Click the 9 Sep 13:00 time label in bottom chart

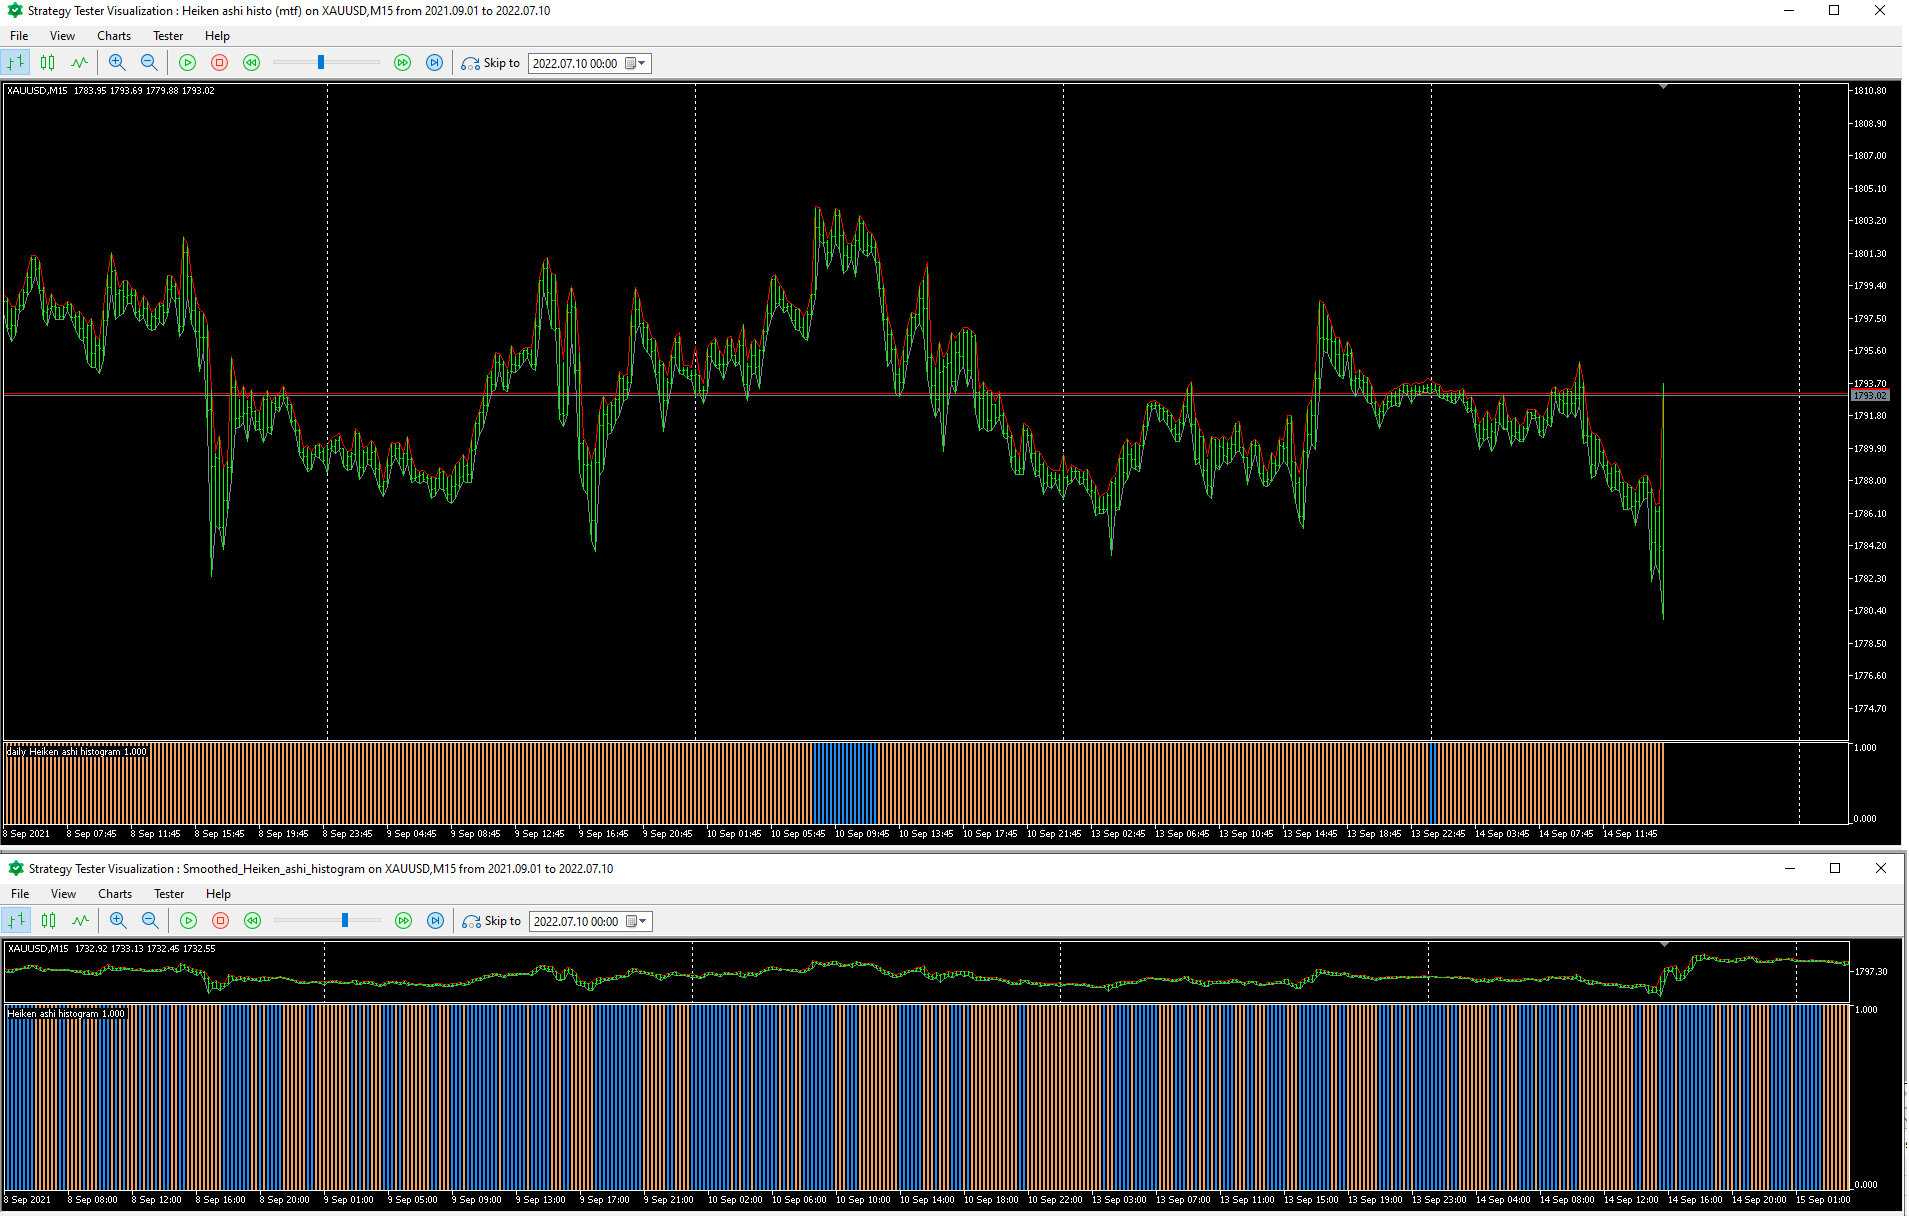540,1200
